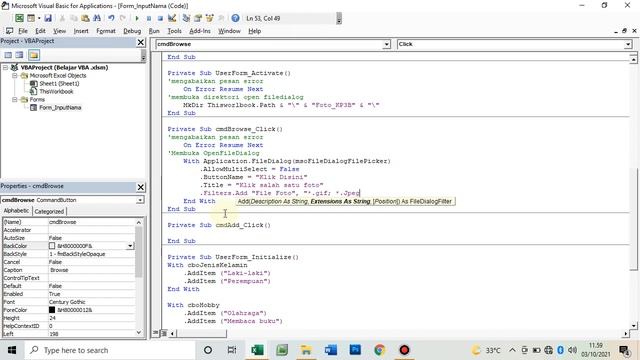This screenshot has width=640, height=360.
Task: Click the Break pause icon
Action: (x=149, y=18)
